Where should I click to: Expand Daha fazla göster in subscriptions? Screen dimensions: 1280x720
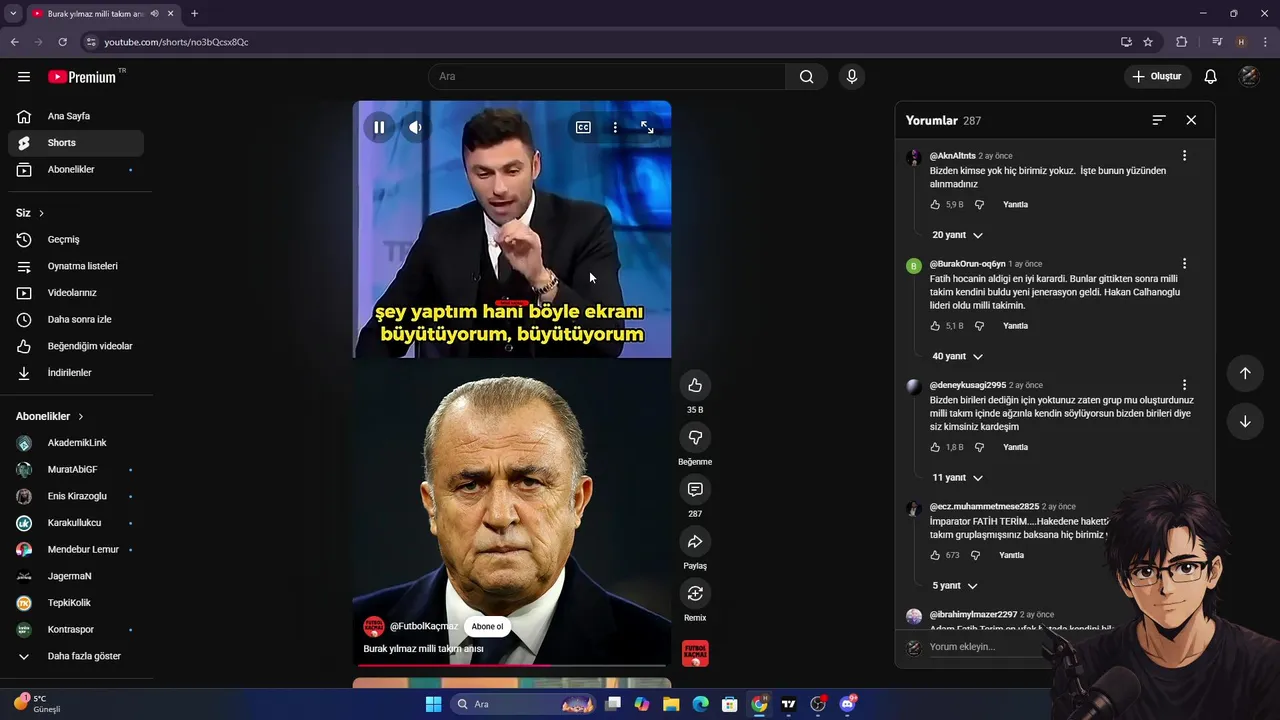tap(76, 656)
